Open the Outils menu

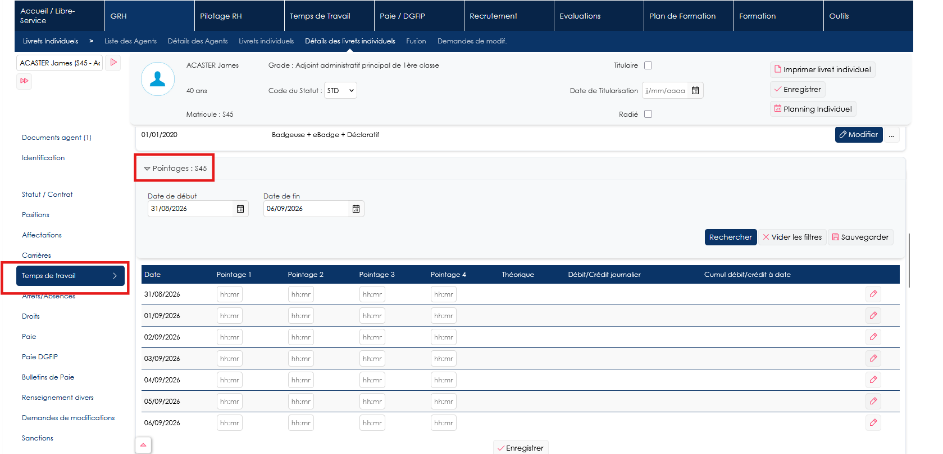pyautogui.click(x=867, y=16)
